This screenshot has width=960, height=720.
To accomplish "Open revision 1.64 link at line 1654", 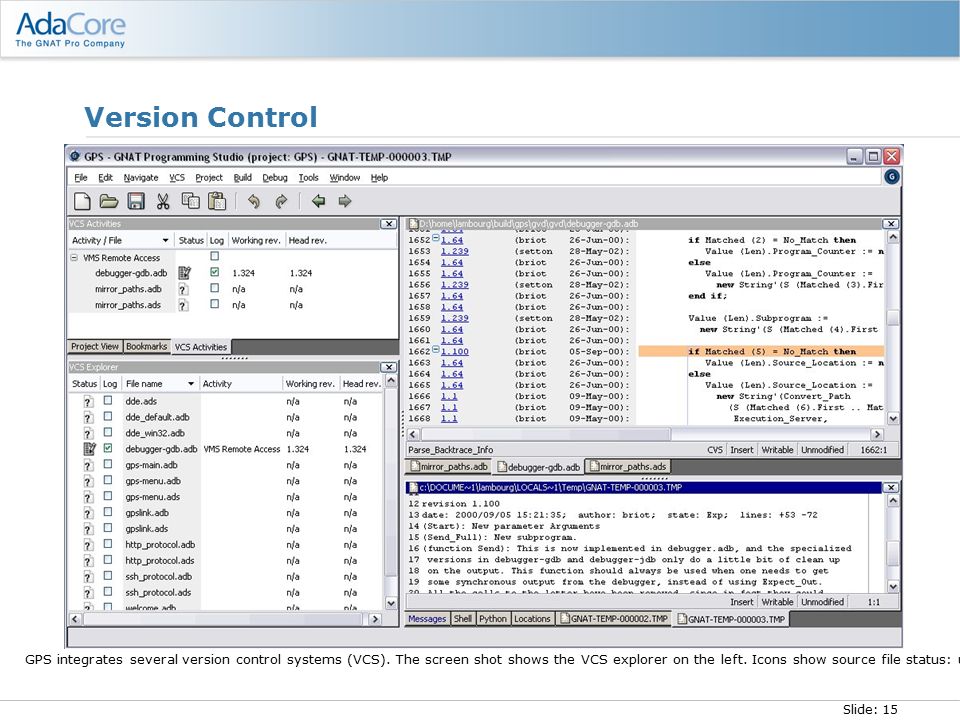I will coord(452,263).
